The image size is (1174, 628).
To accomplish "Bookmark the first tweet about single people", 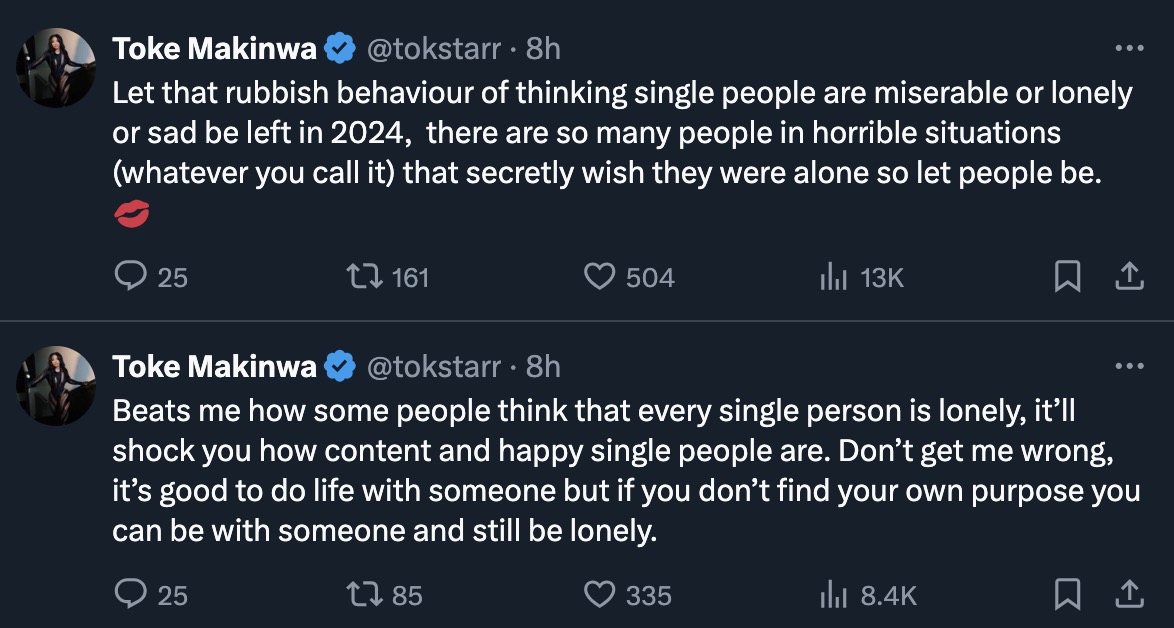I will [1067, 276].
